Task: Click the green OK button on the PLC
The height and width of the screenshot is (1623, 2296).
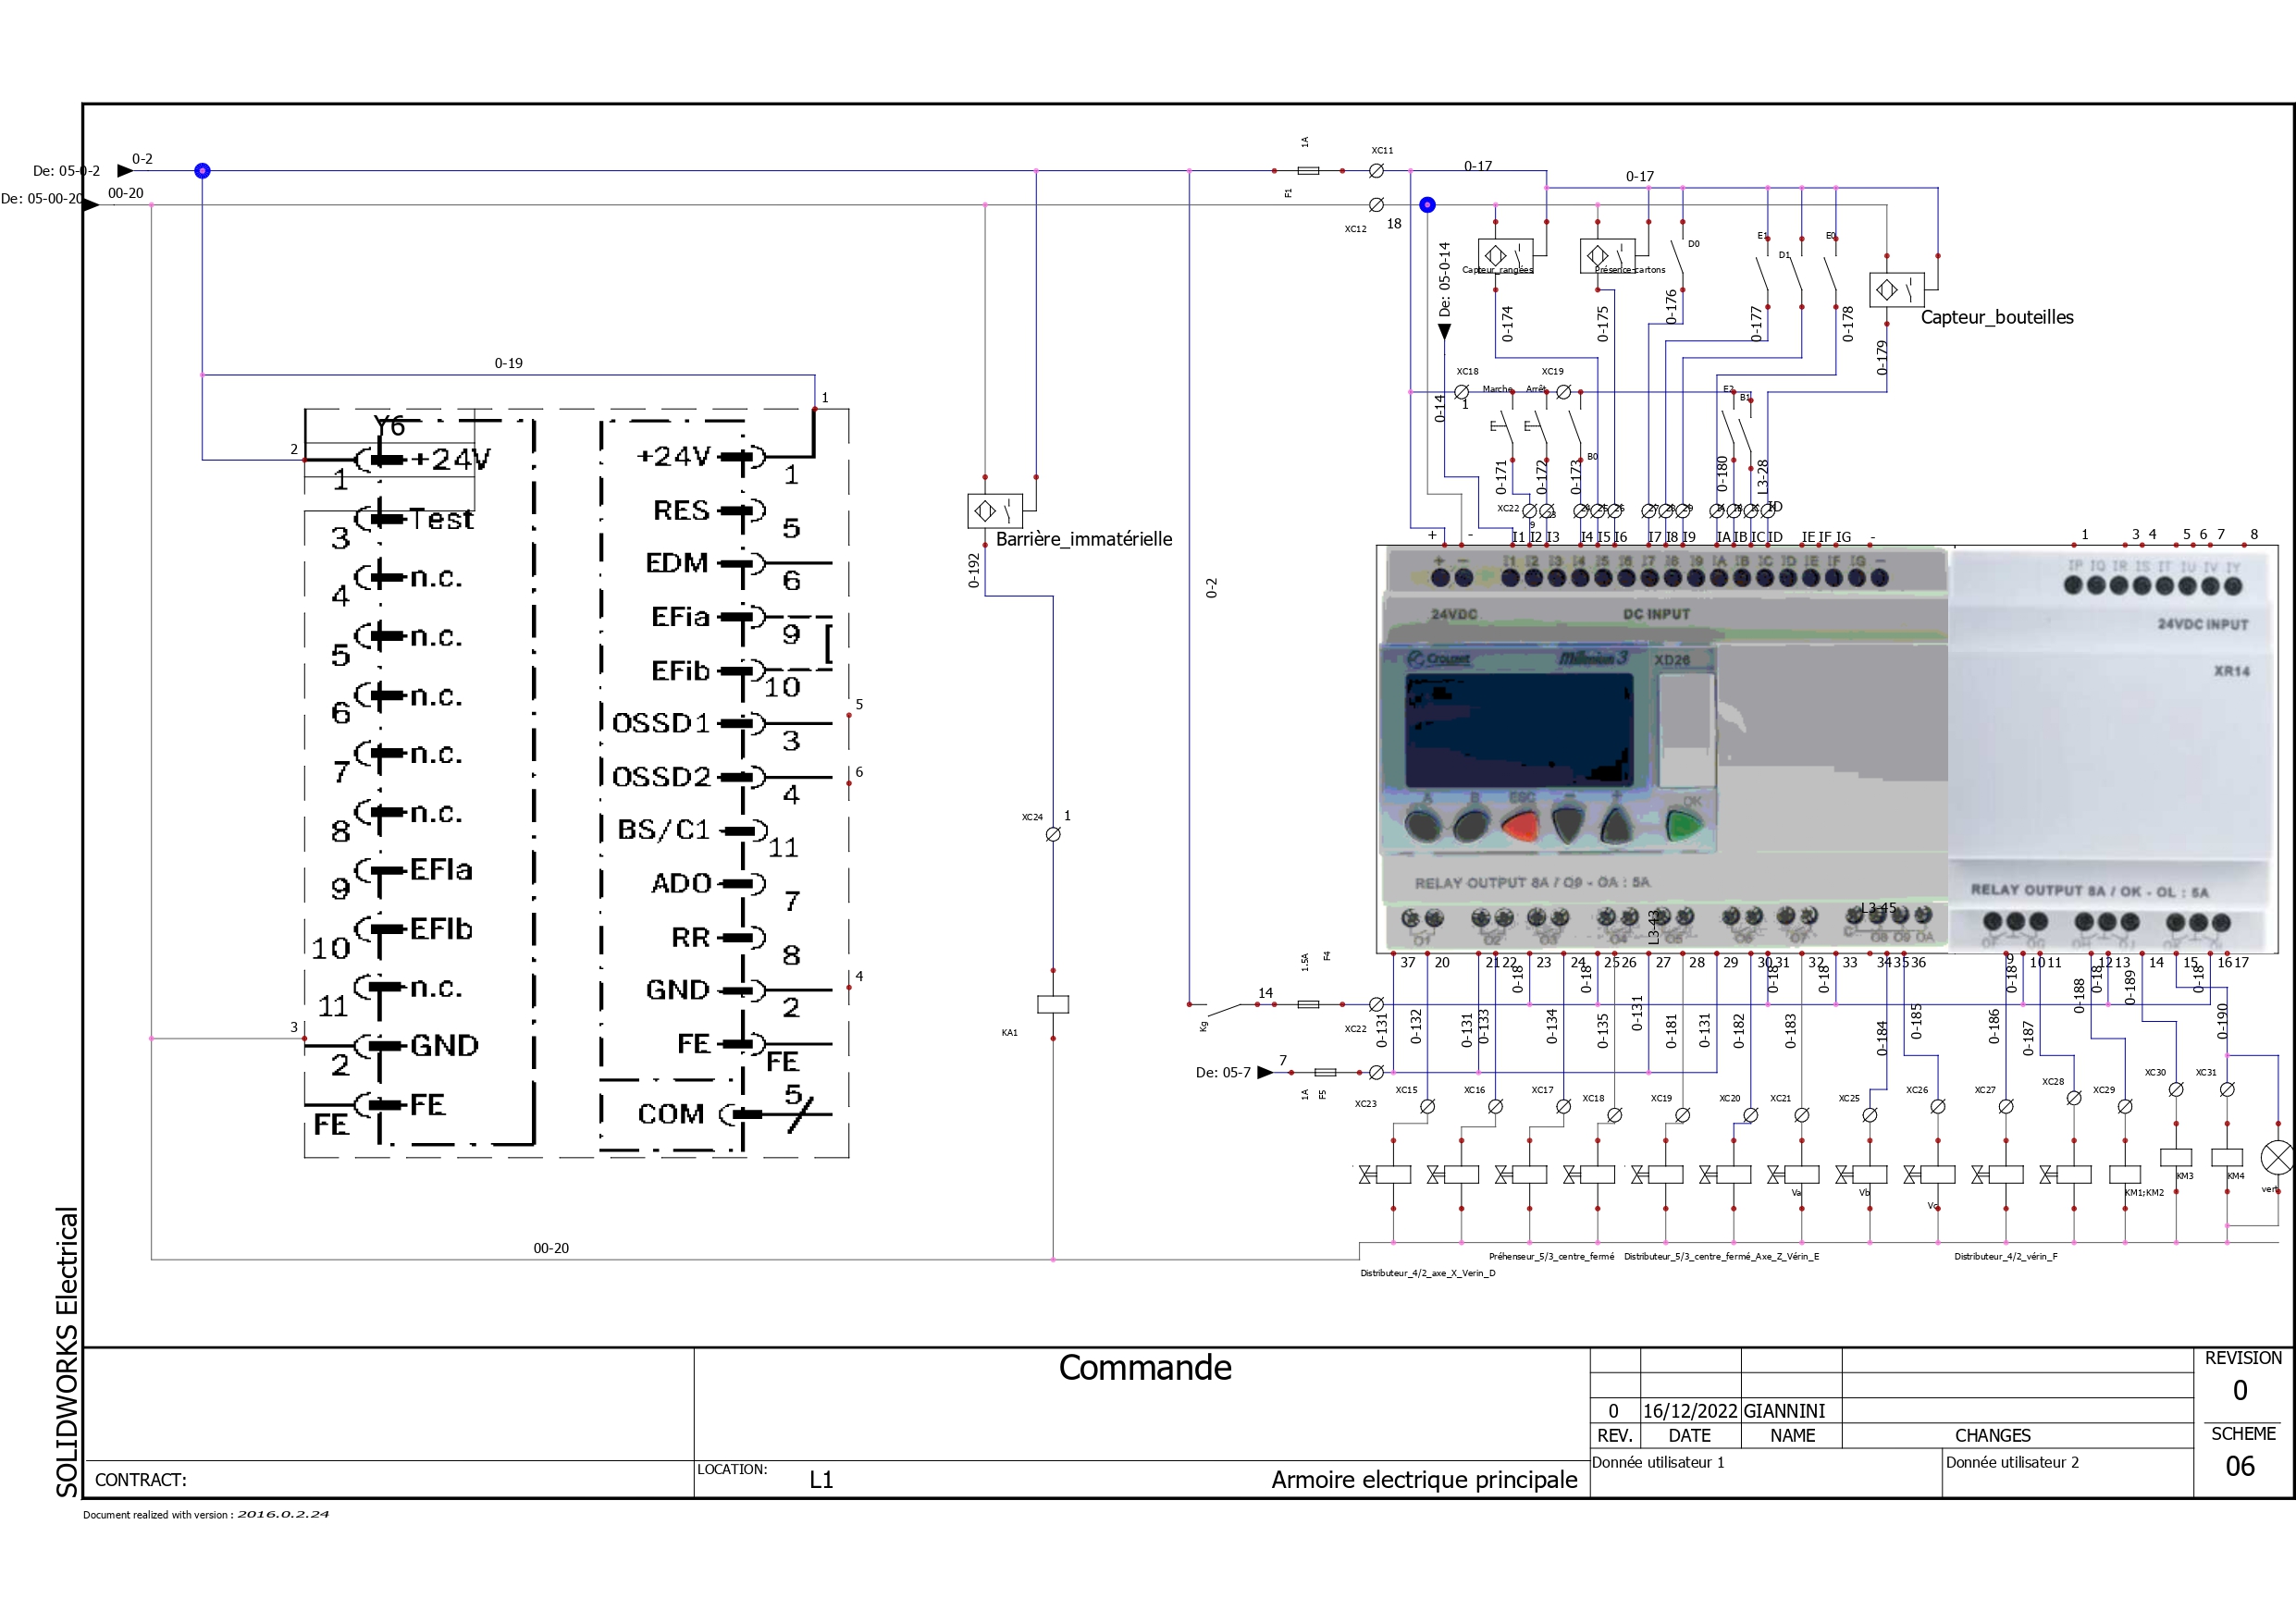Action: pos(1684,826)
